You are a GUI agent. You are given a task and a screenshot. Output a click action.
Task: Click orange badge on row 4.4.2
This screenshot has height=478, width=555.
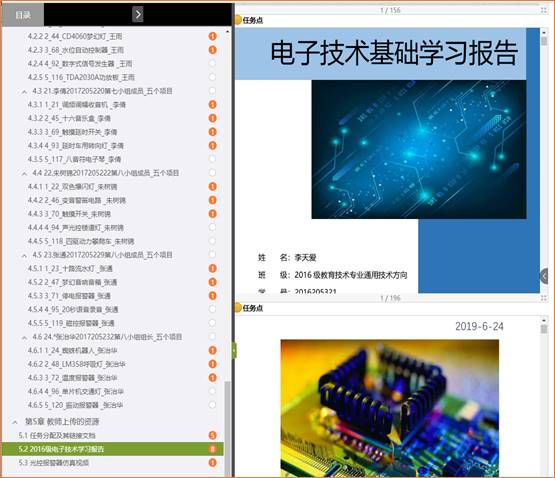pyautogui.click(x=212, y=200)
